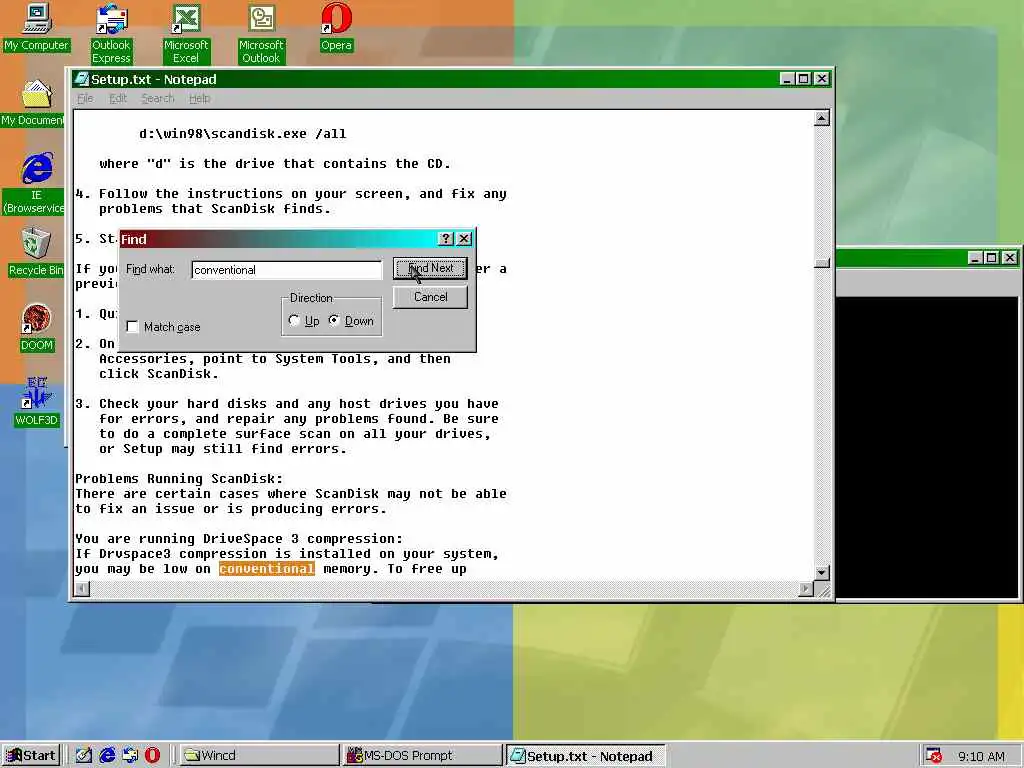The width and height of the screenshot is (1024, 768).
Task: Click the vertical scrollbar up arrow in Notepad
Action: 822,118
